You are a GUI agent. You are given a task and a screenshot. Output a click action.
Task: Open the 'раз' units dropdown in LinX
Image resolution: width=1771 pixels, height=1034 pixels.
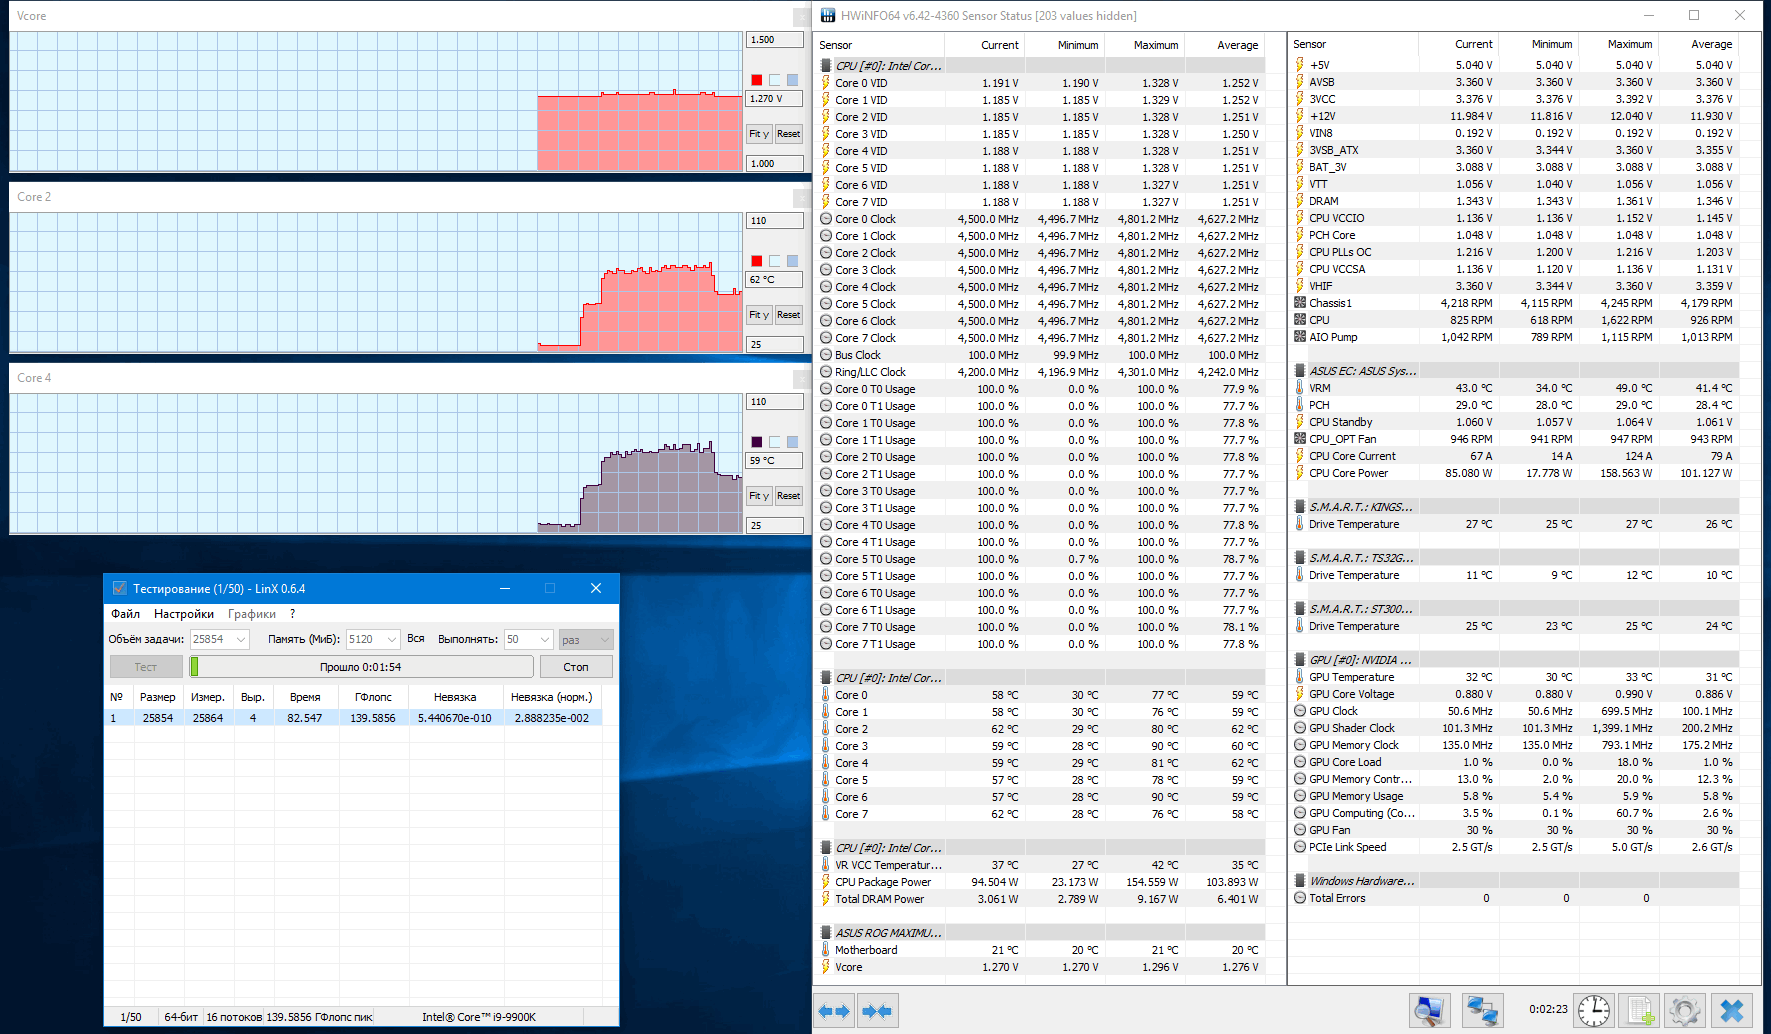pos(585,639)
